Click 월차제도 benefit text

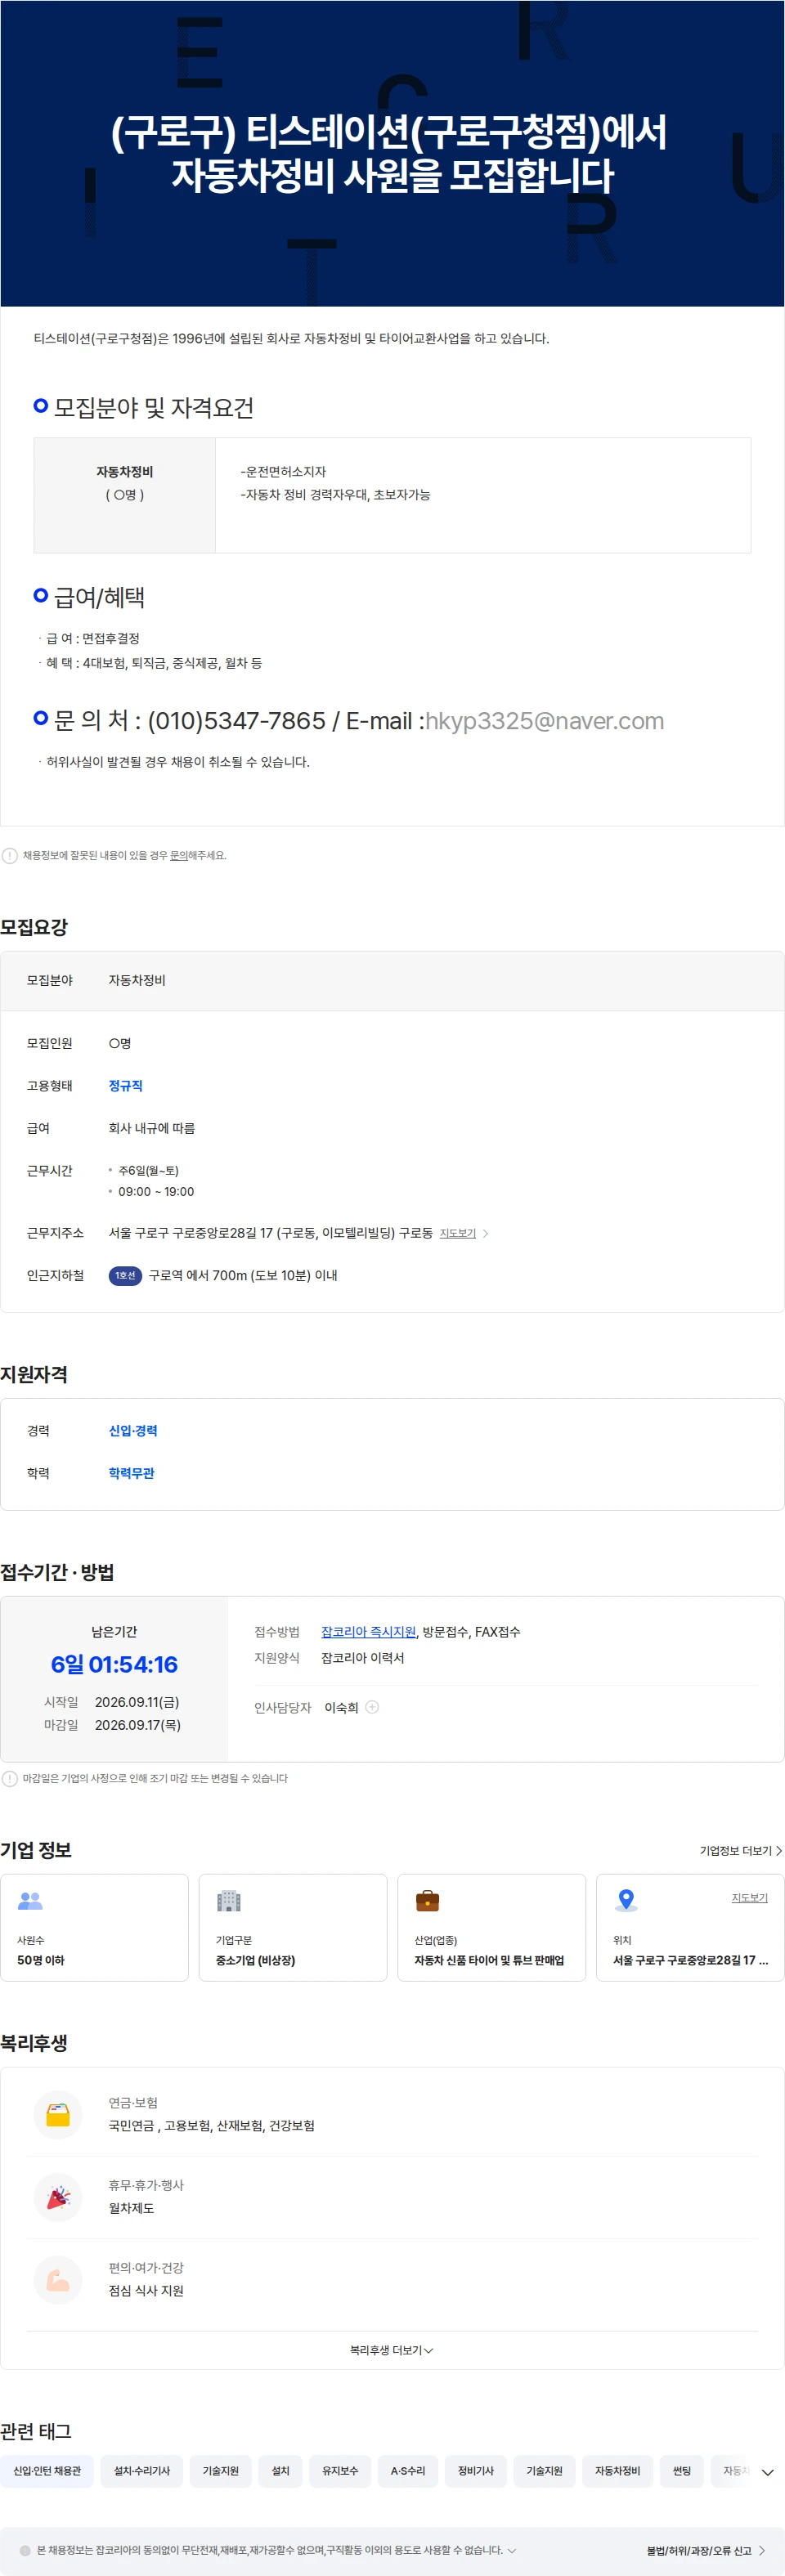(131, 2208)
